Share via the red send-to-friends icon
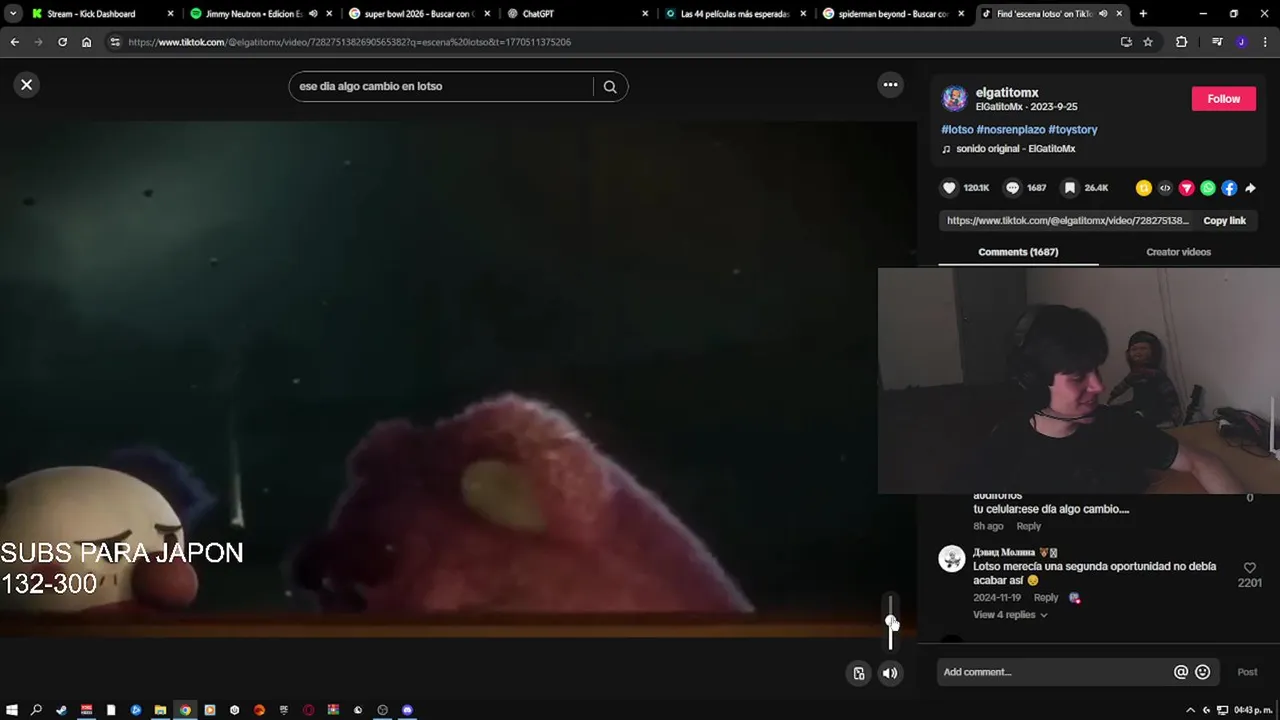1280x720 pixels. [1187, 188]
